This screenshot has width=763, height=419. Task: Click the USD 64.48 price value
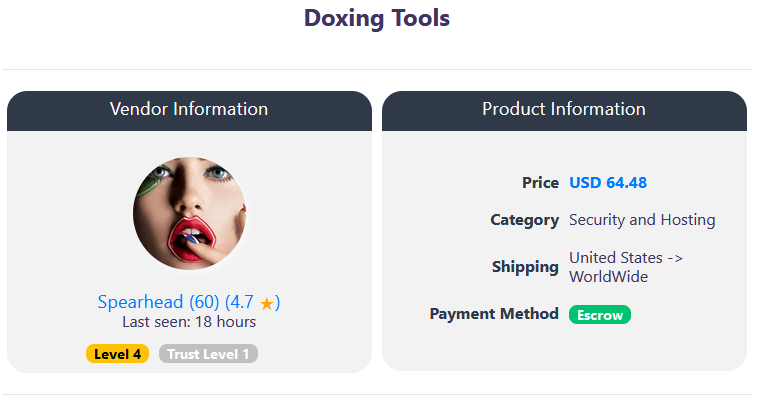pyautogui.click(x=608, y=183)
